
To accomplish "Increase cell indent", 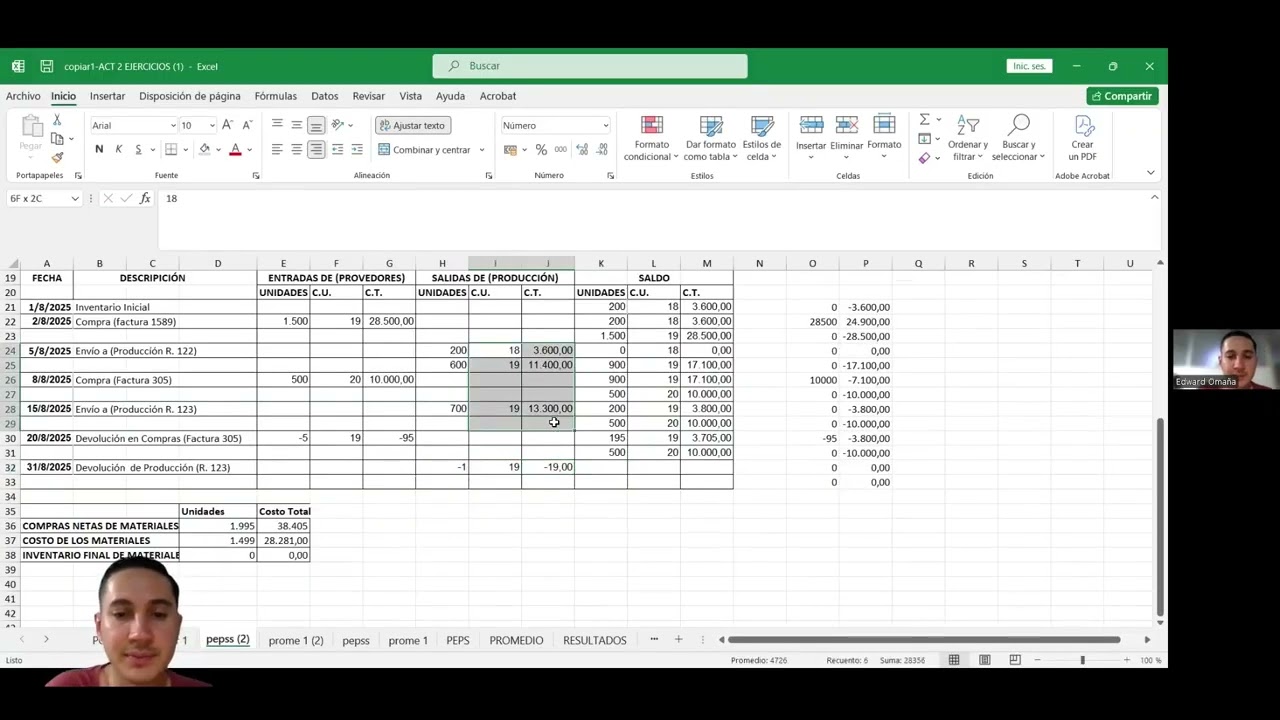I will (x=357, y=149).
